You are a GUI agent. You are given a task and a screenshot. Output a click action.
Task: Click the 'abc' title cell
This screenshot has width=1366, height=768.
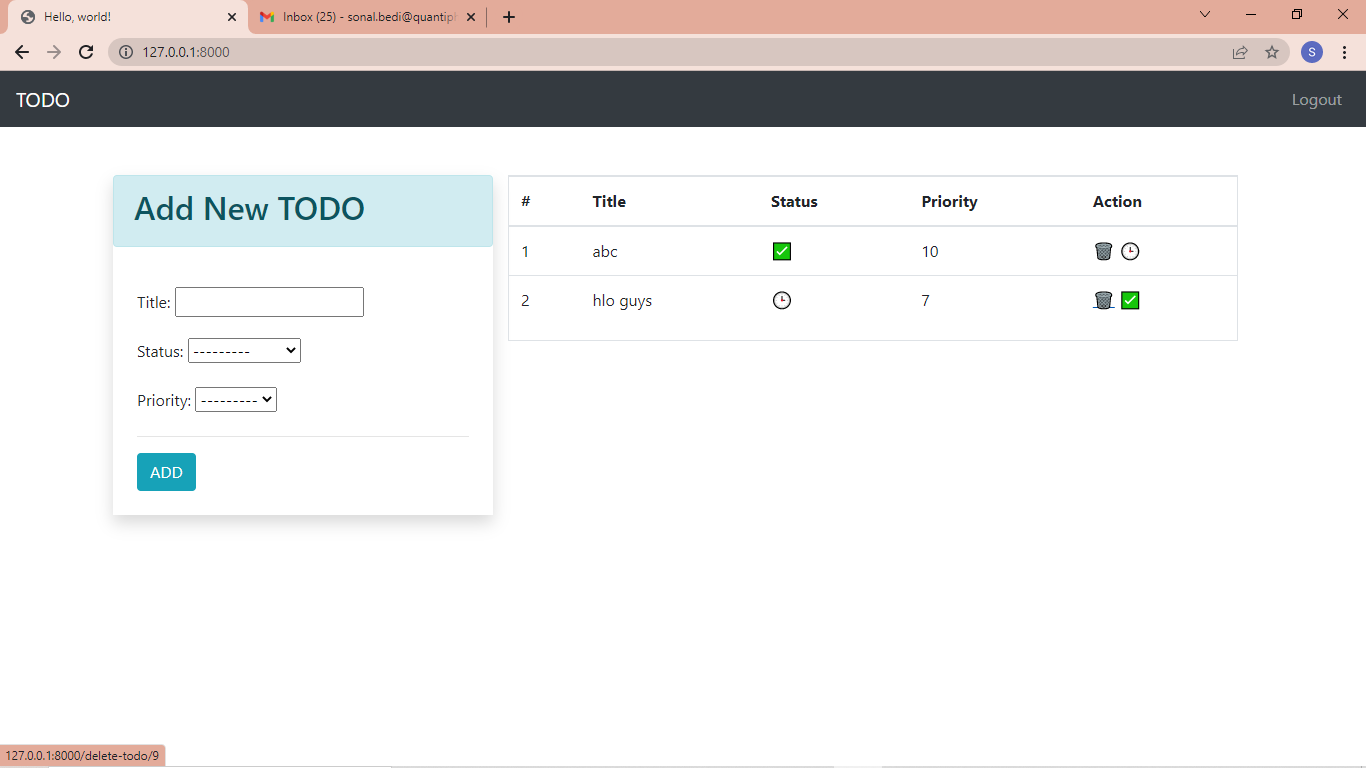pyautogui.click(x=605, y=251)
